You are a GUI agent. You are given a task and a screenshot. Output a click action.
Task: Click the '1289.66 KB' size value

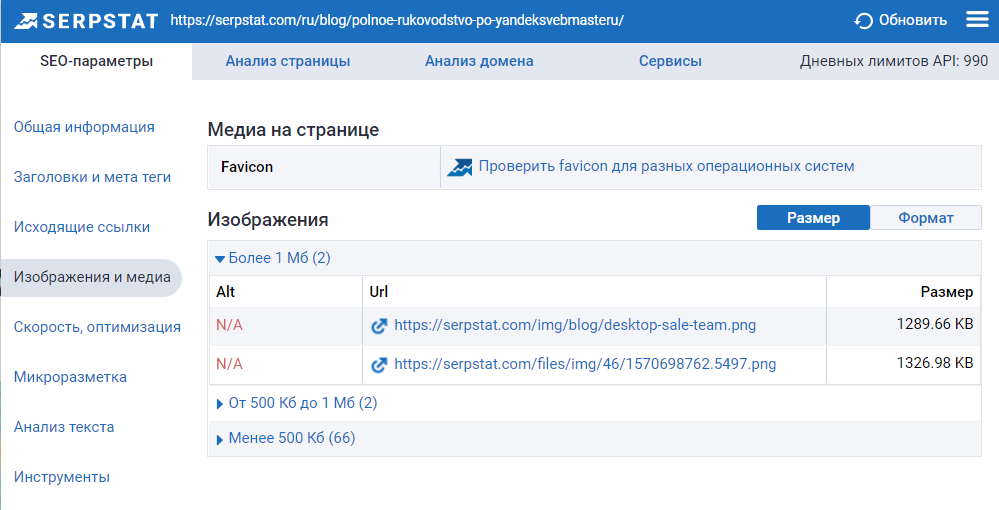[x=935, y=324]
